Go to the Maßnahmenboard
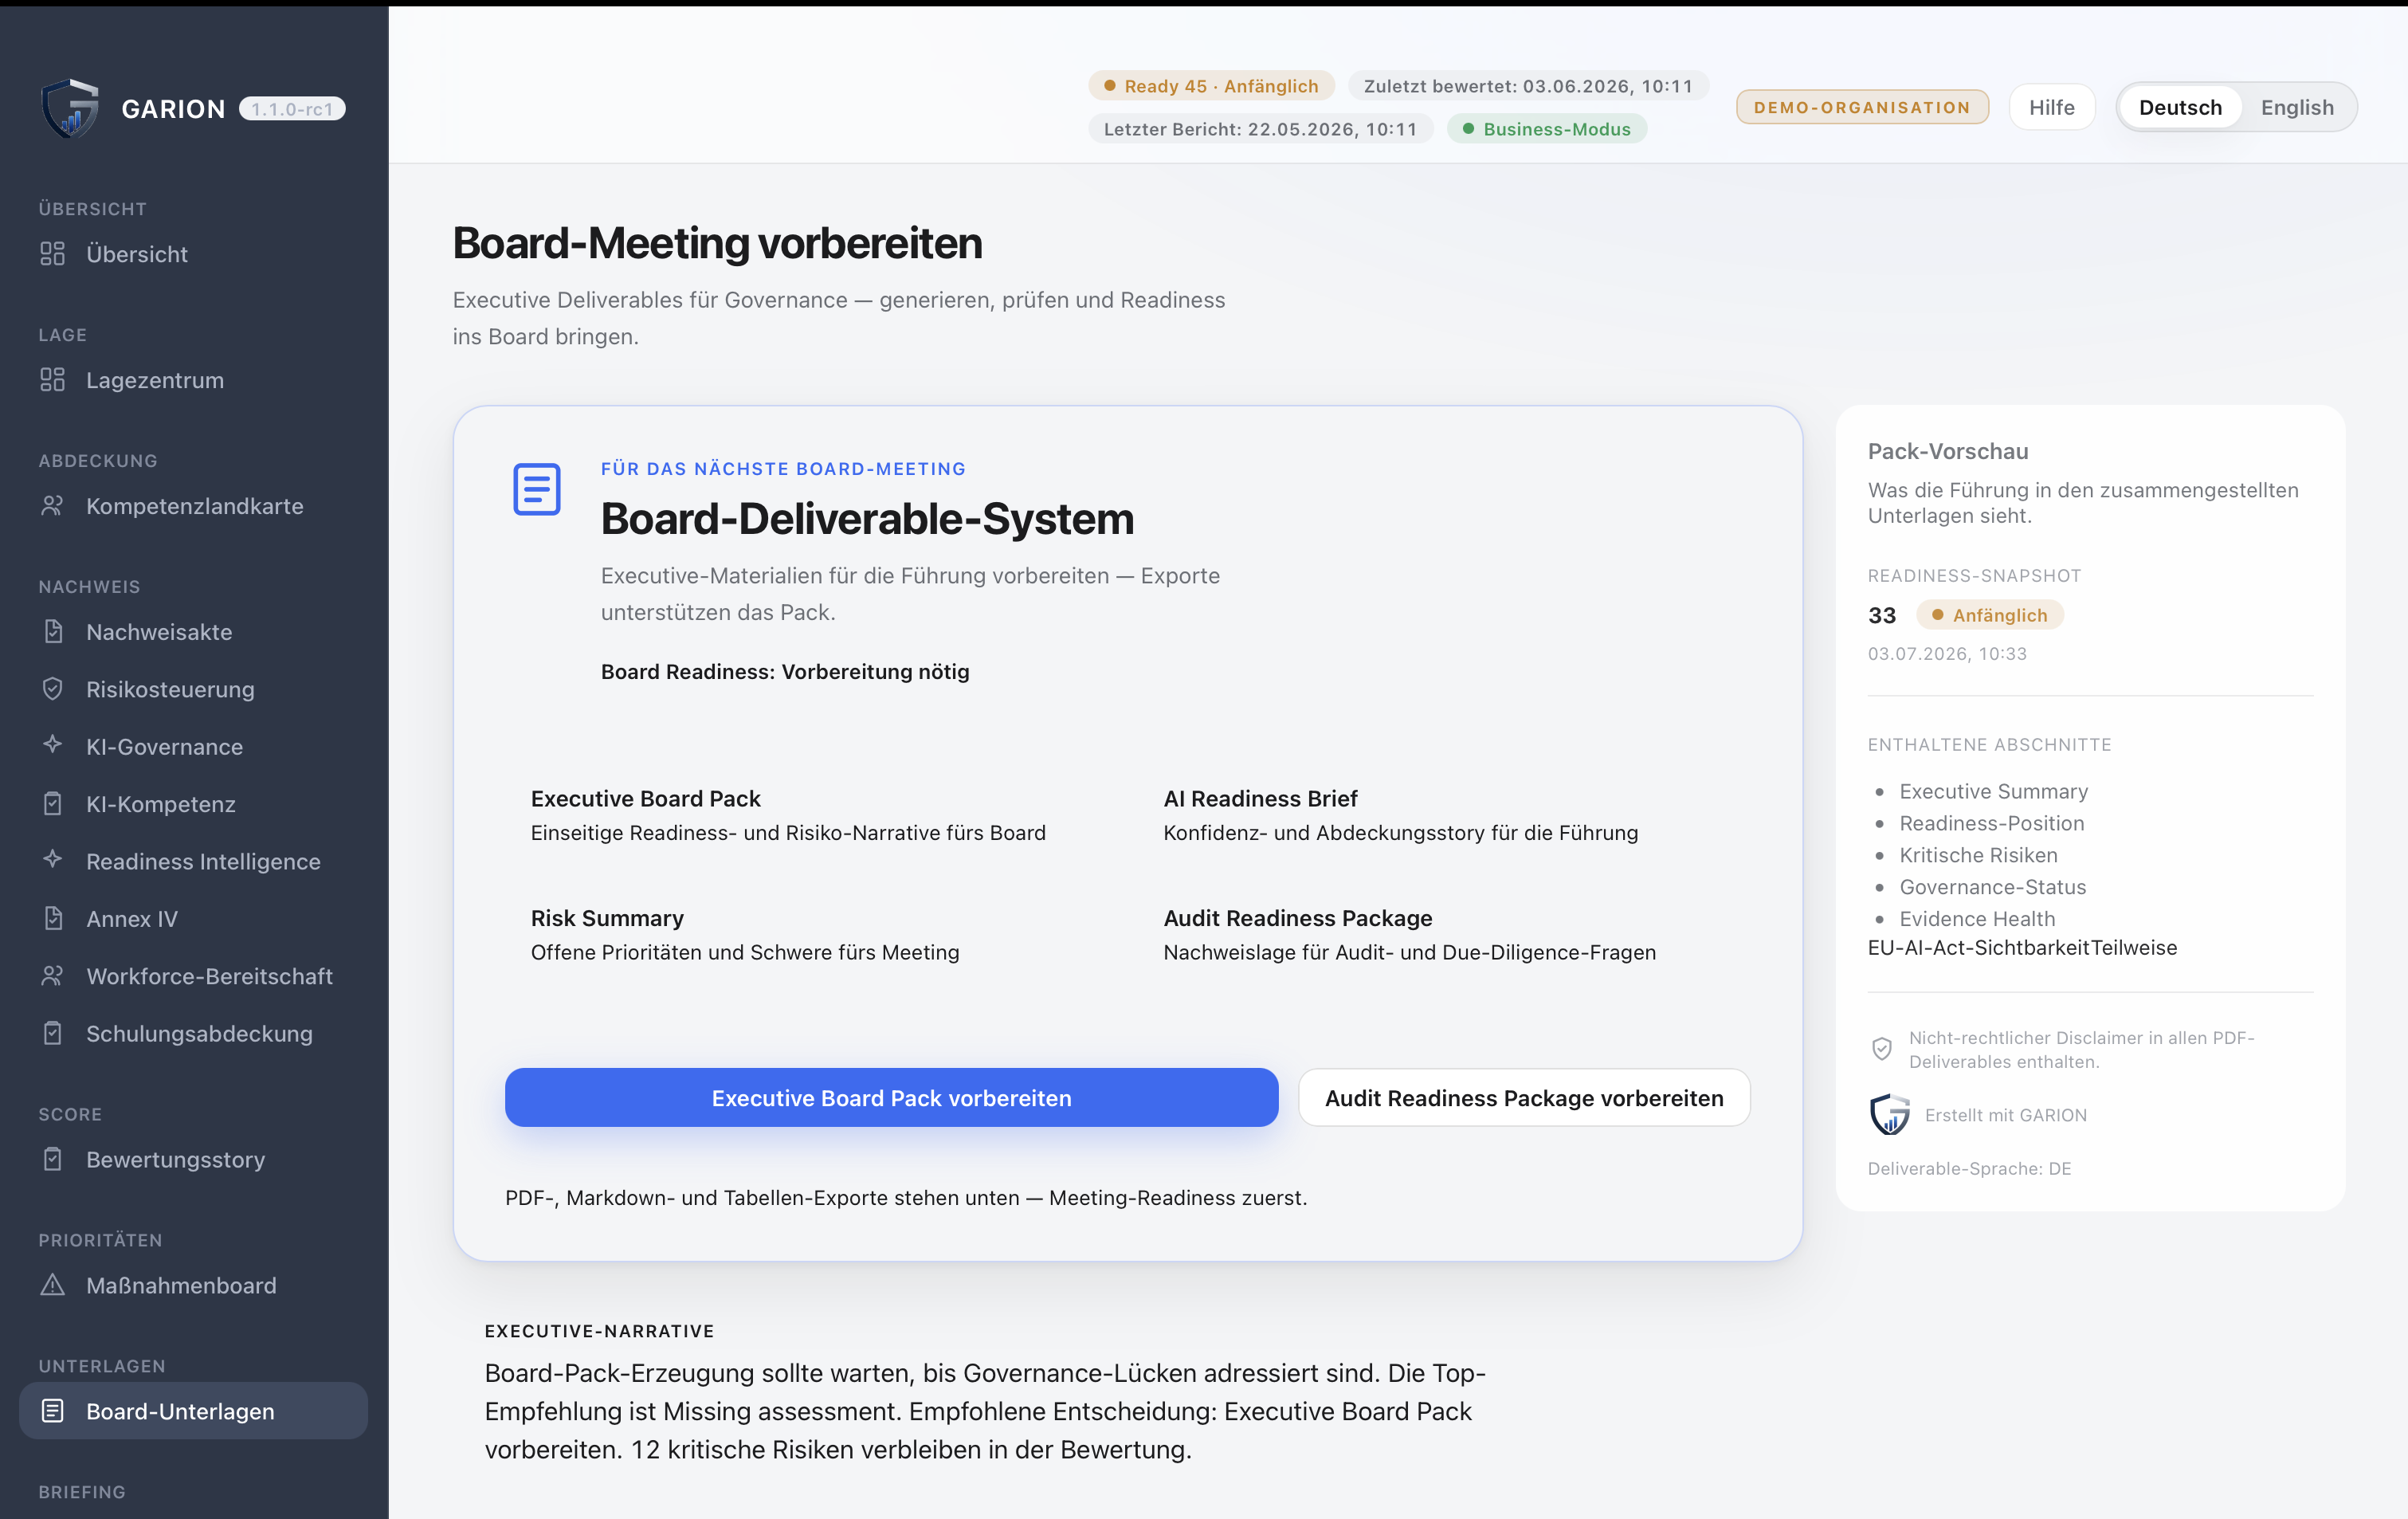Screen dimensions: 2408x1519 [x=193, y=1285]
